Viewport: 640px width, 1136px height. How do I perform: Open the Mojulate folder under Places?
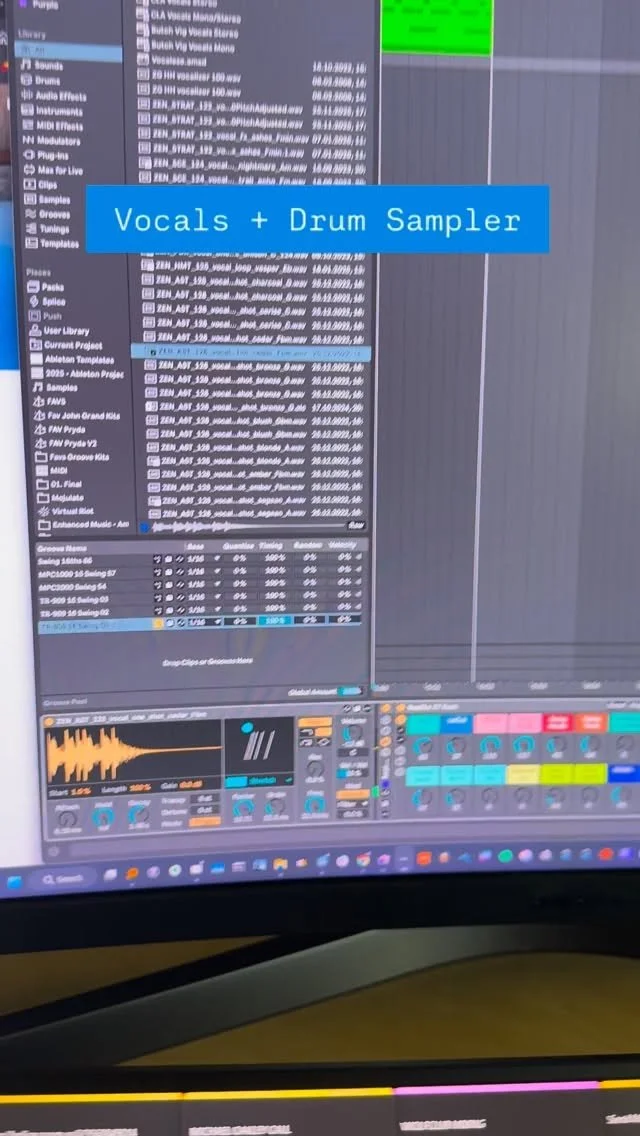point(61,498)
